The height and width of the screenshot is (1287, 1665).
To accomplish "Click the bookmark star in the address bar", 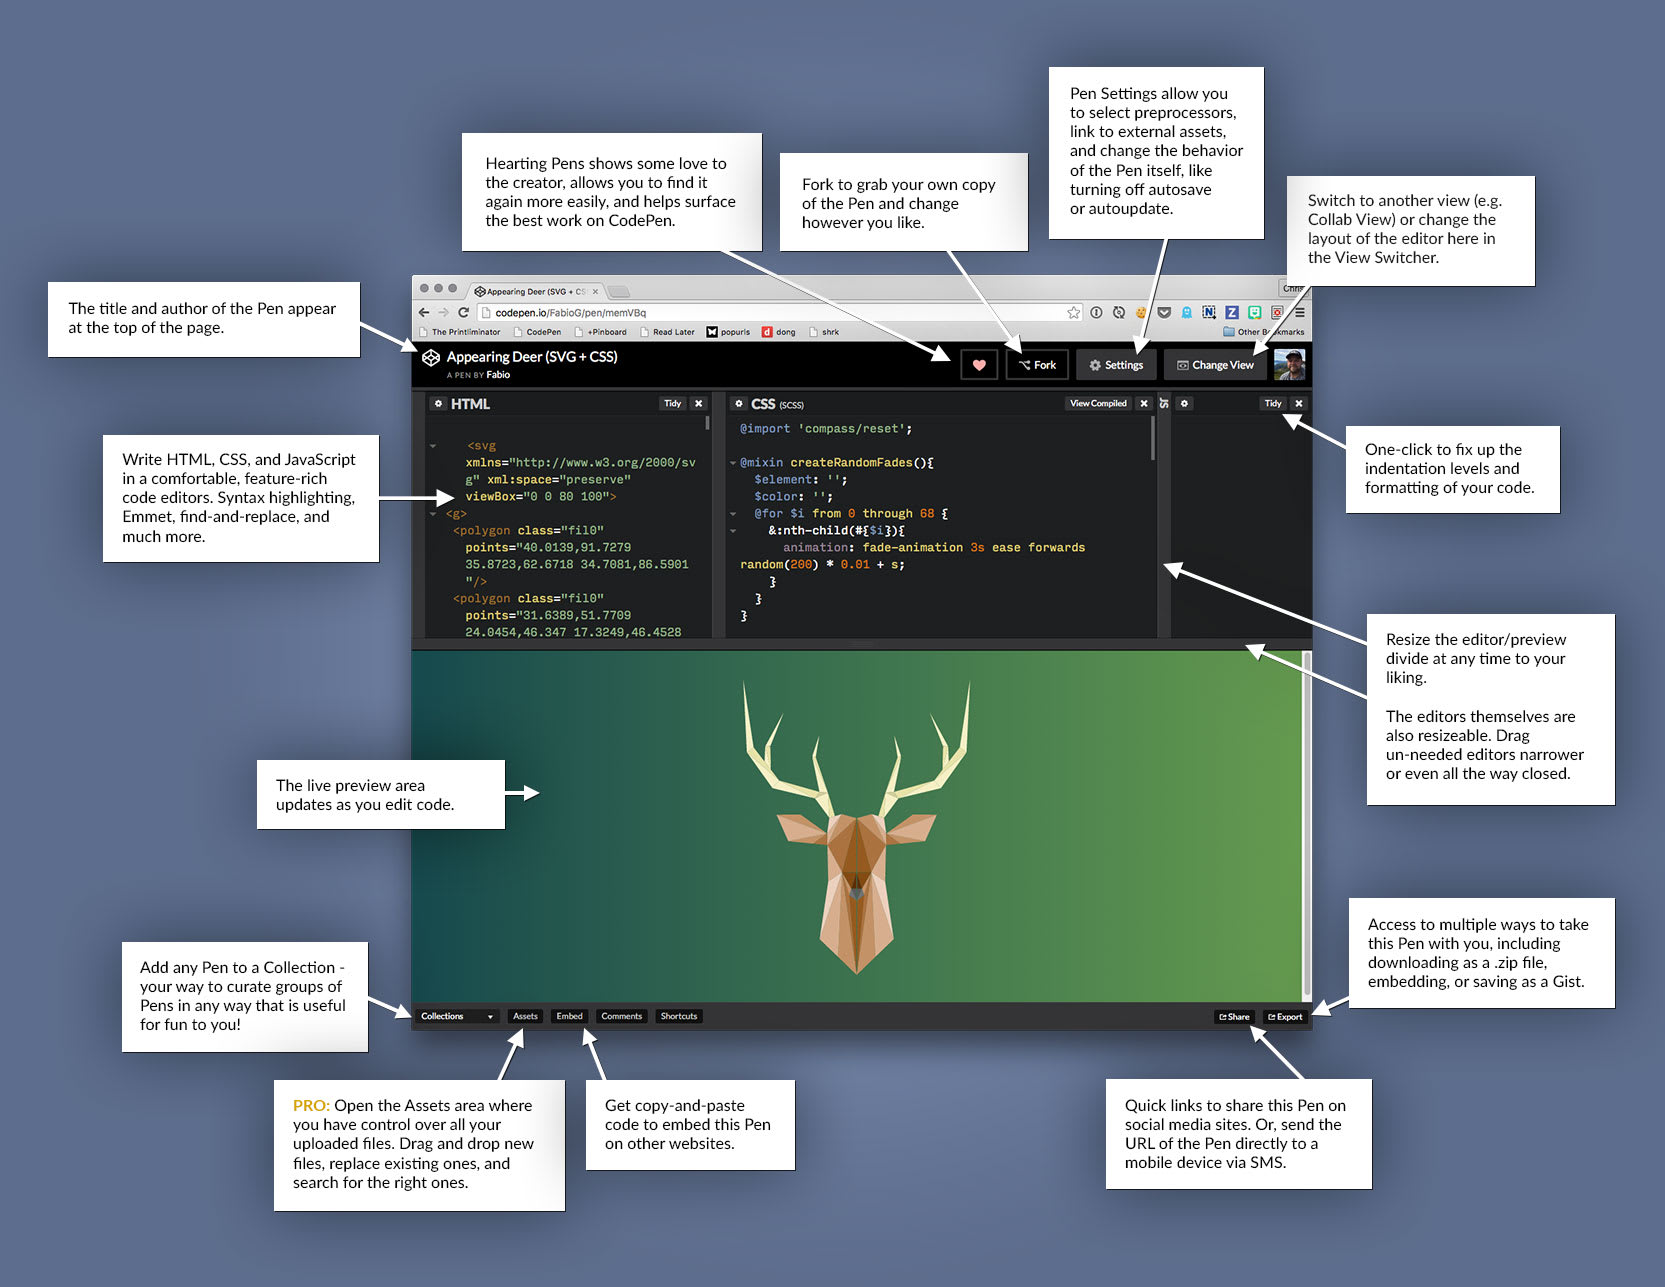I will [1073, 312].
